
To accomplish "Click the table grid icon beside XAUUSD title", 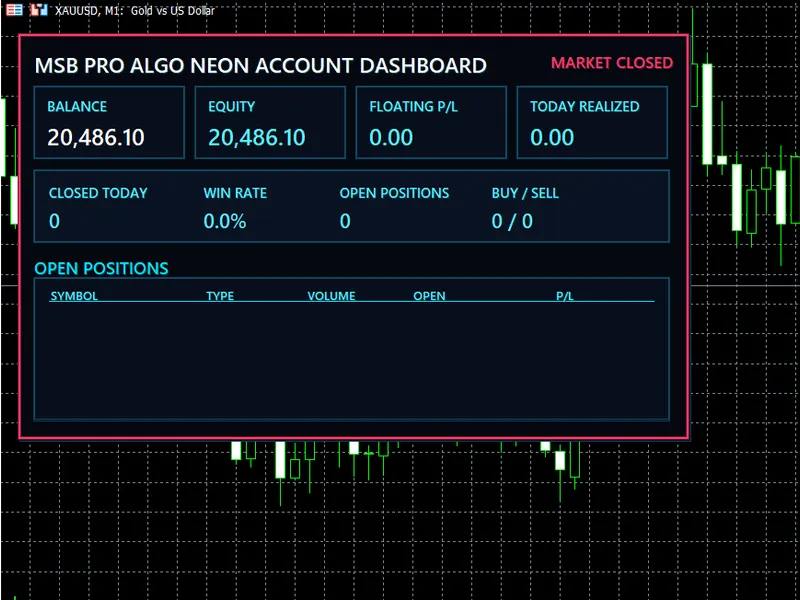I will click(14, 10).
